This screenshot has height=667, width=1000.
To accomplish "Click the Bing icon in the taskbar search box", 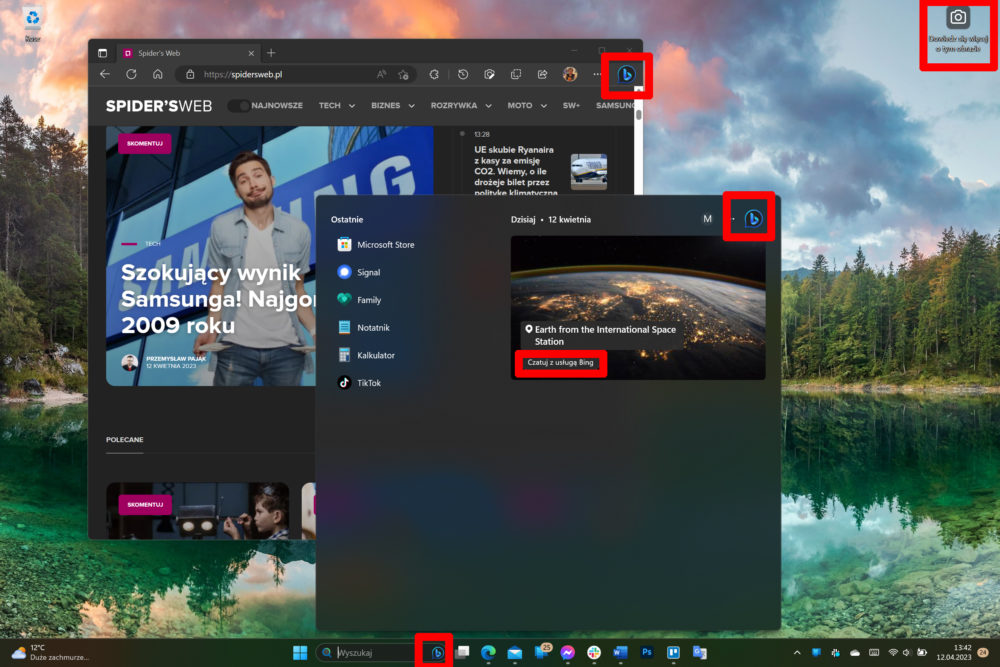I will 437,652.
